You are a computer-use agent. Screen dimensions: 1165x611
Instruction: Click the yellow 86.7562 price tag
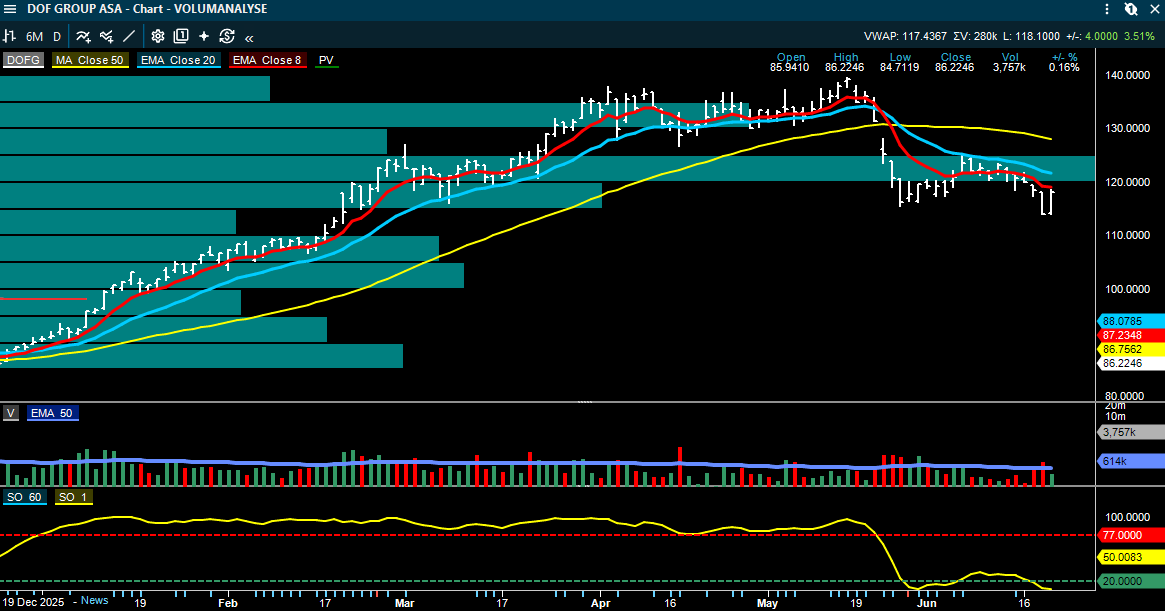[x=1131, y=349]
